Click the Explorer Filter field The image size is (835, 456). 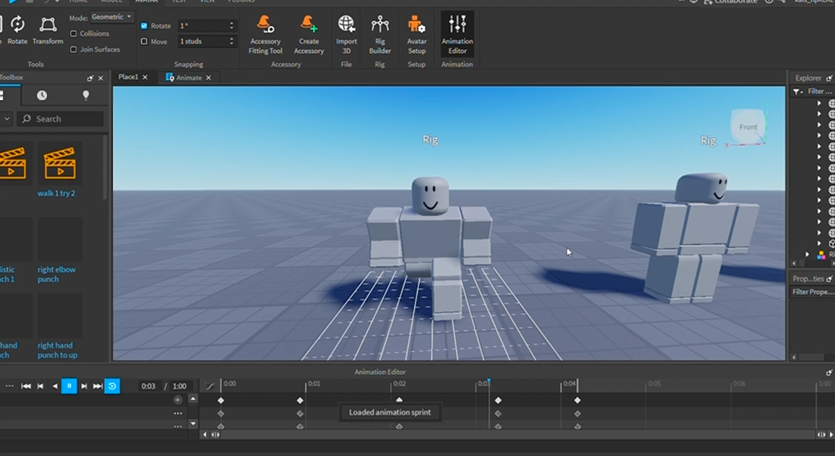point(819,92)
